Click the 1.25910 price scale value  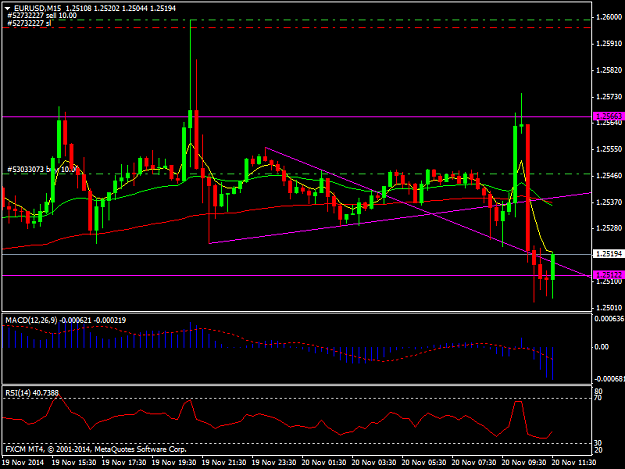tap(609, 43)
